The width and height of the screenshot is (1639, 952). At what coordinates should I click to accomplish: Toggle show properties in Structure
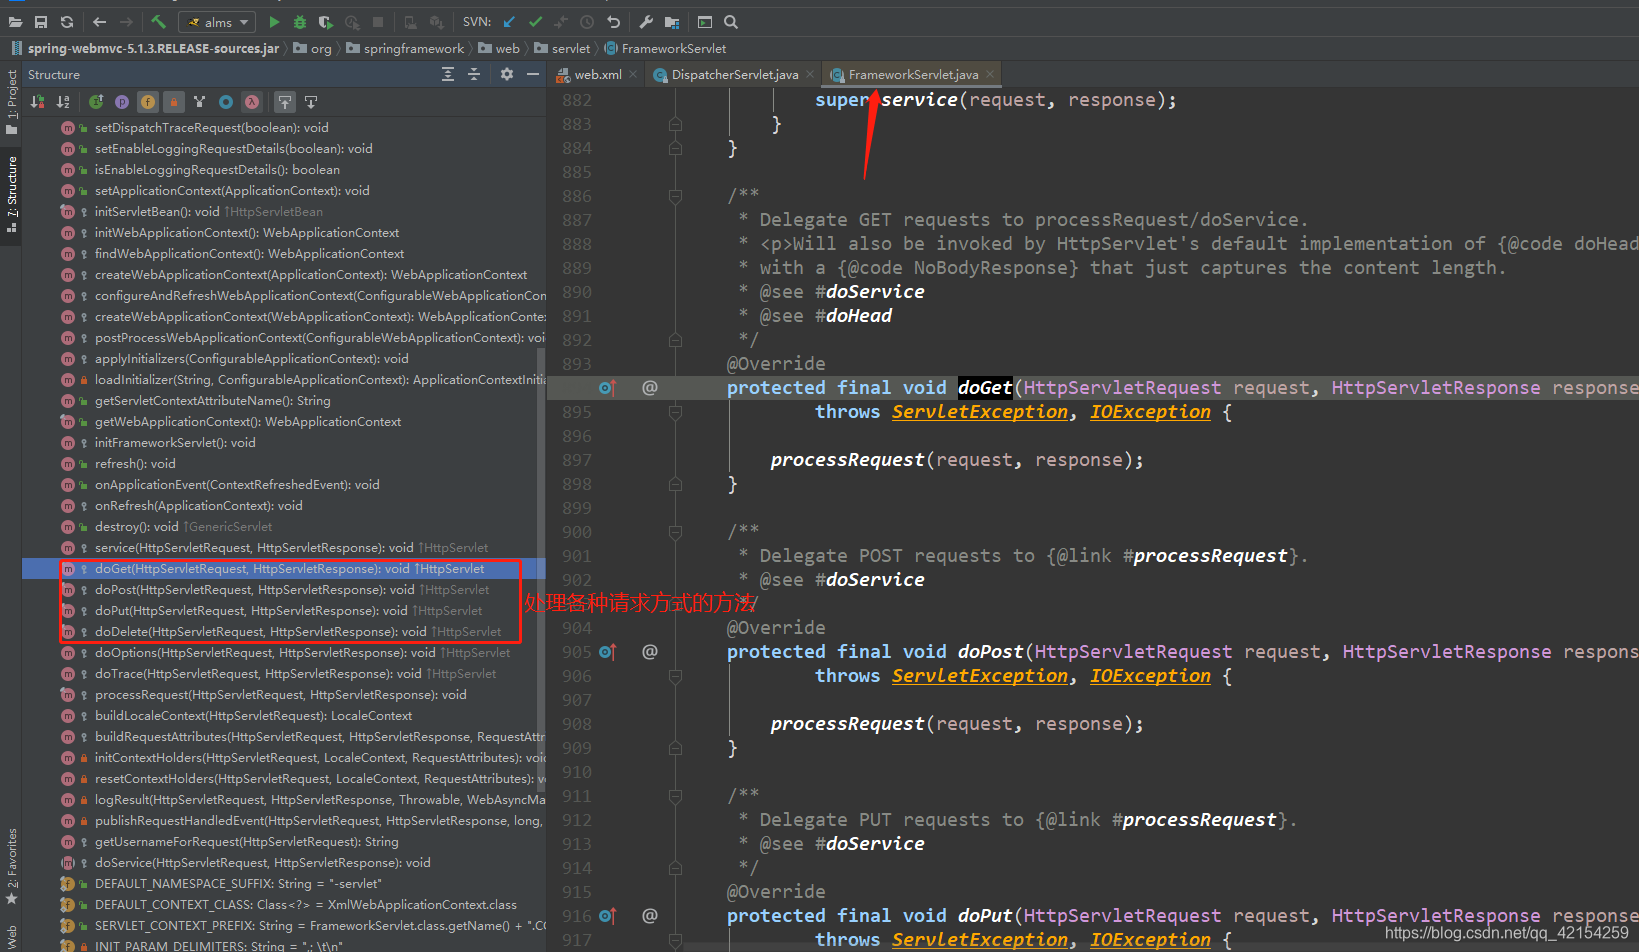click(122, 102)
